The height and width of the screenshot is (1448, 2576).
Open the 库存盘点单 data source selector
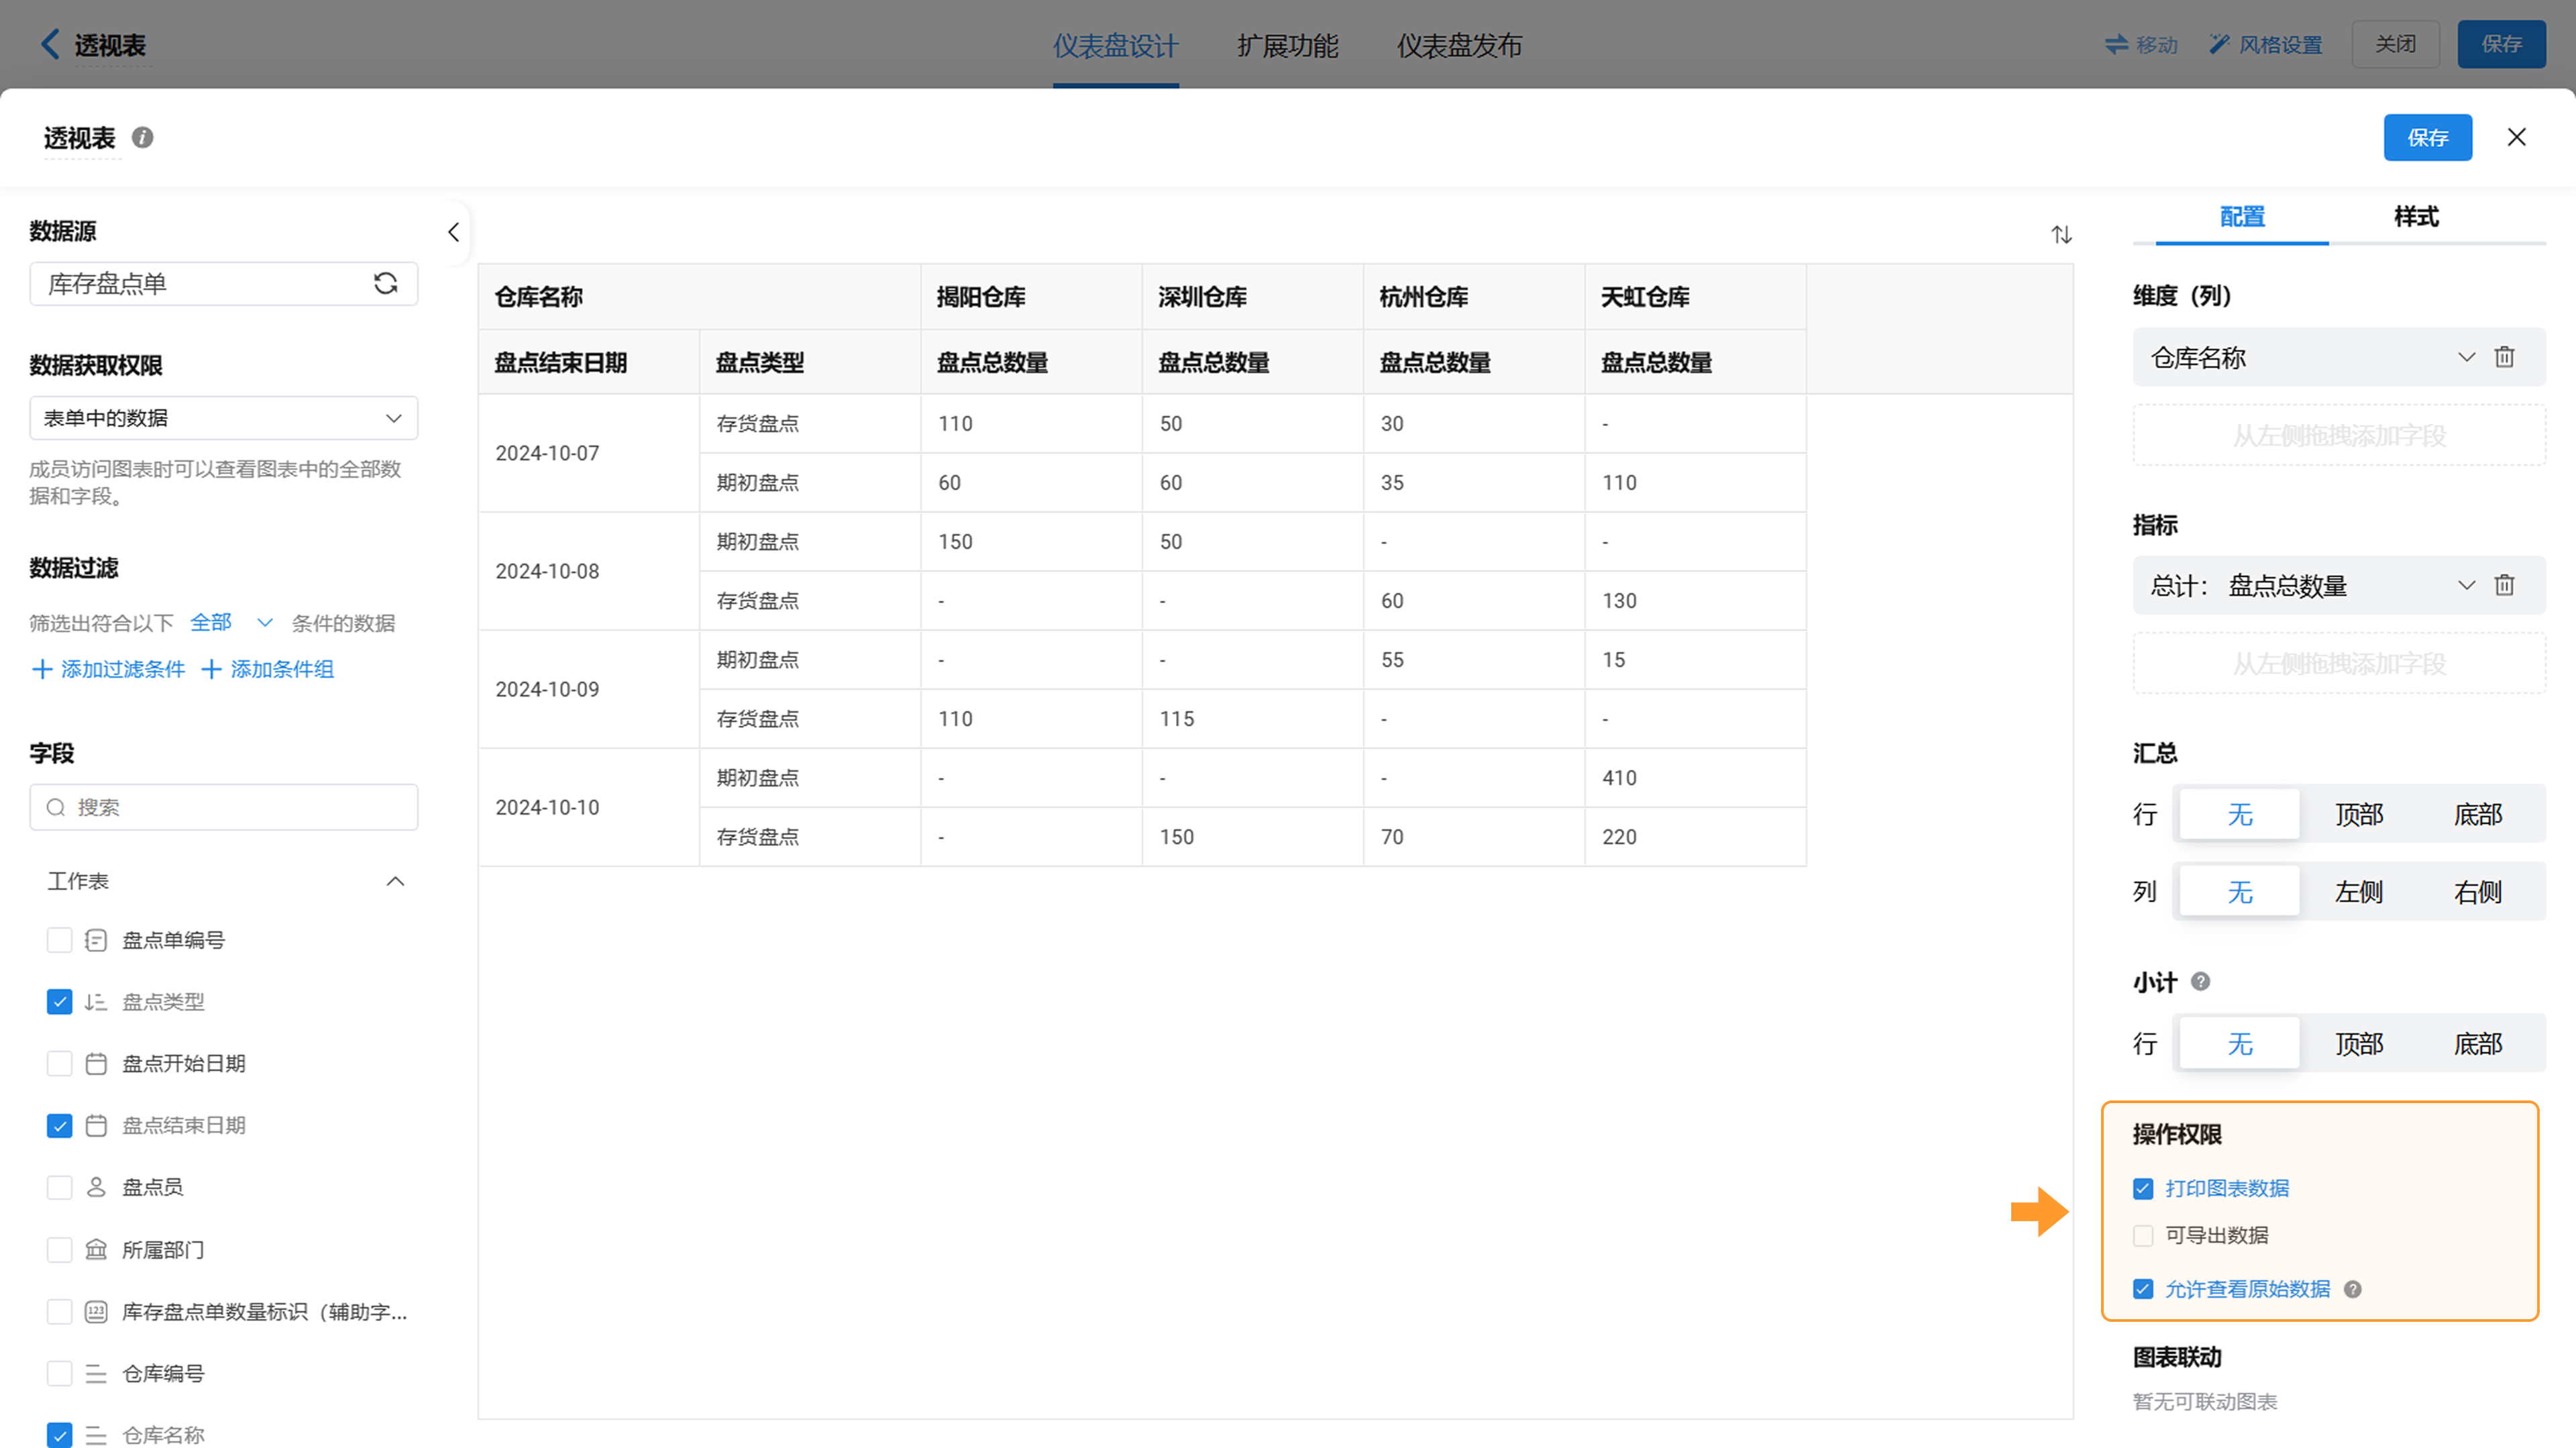click(x=224, y=284)
